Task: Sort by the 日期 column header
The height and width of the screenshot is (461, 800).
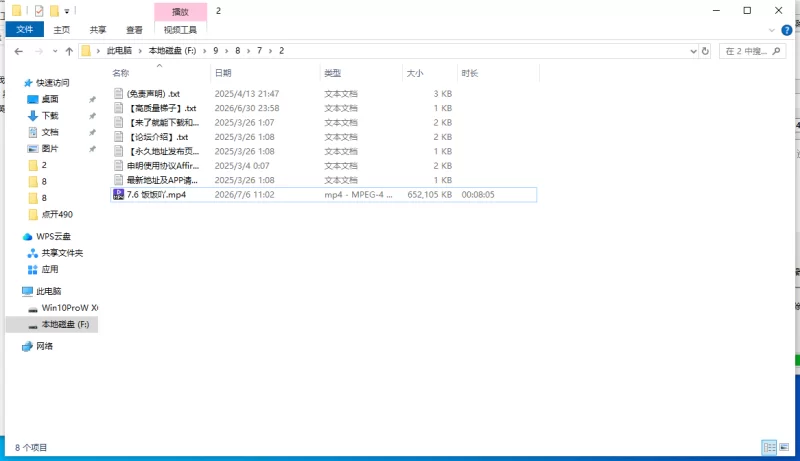Action: coord(223,73)
